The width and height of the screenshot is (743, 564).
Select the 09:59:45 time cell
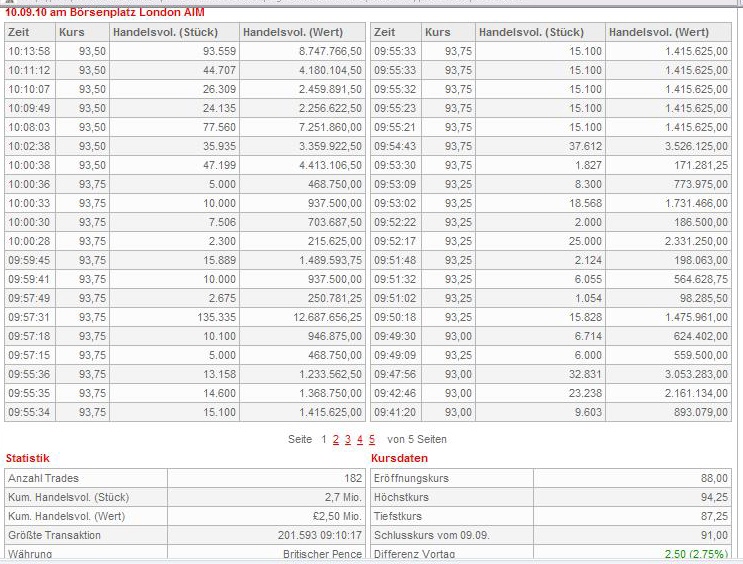click(x=30, y=260)
